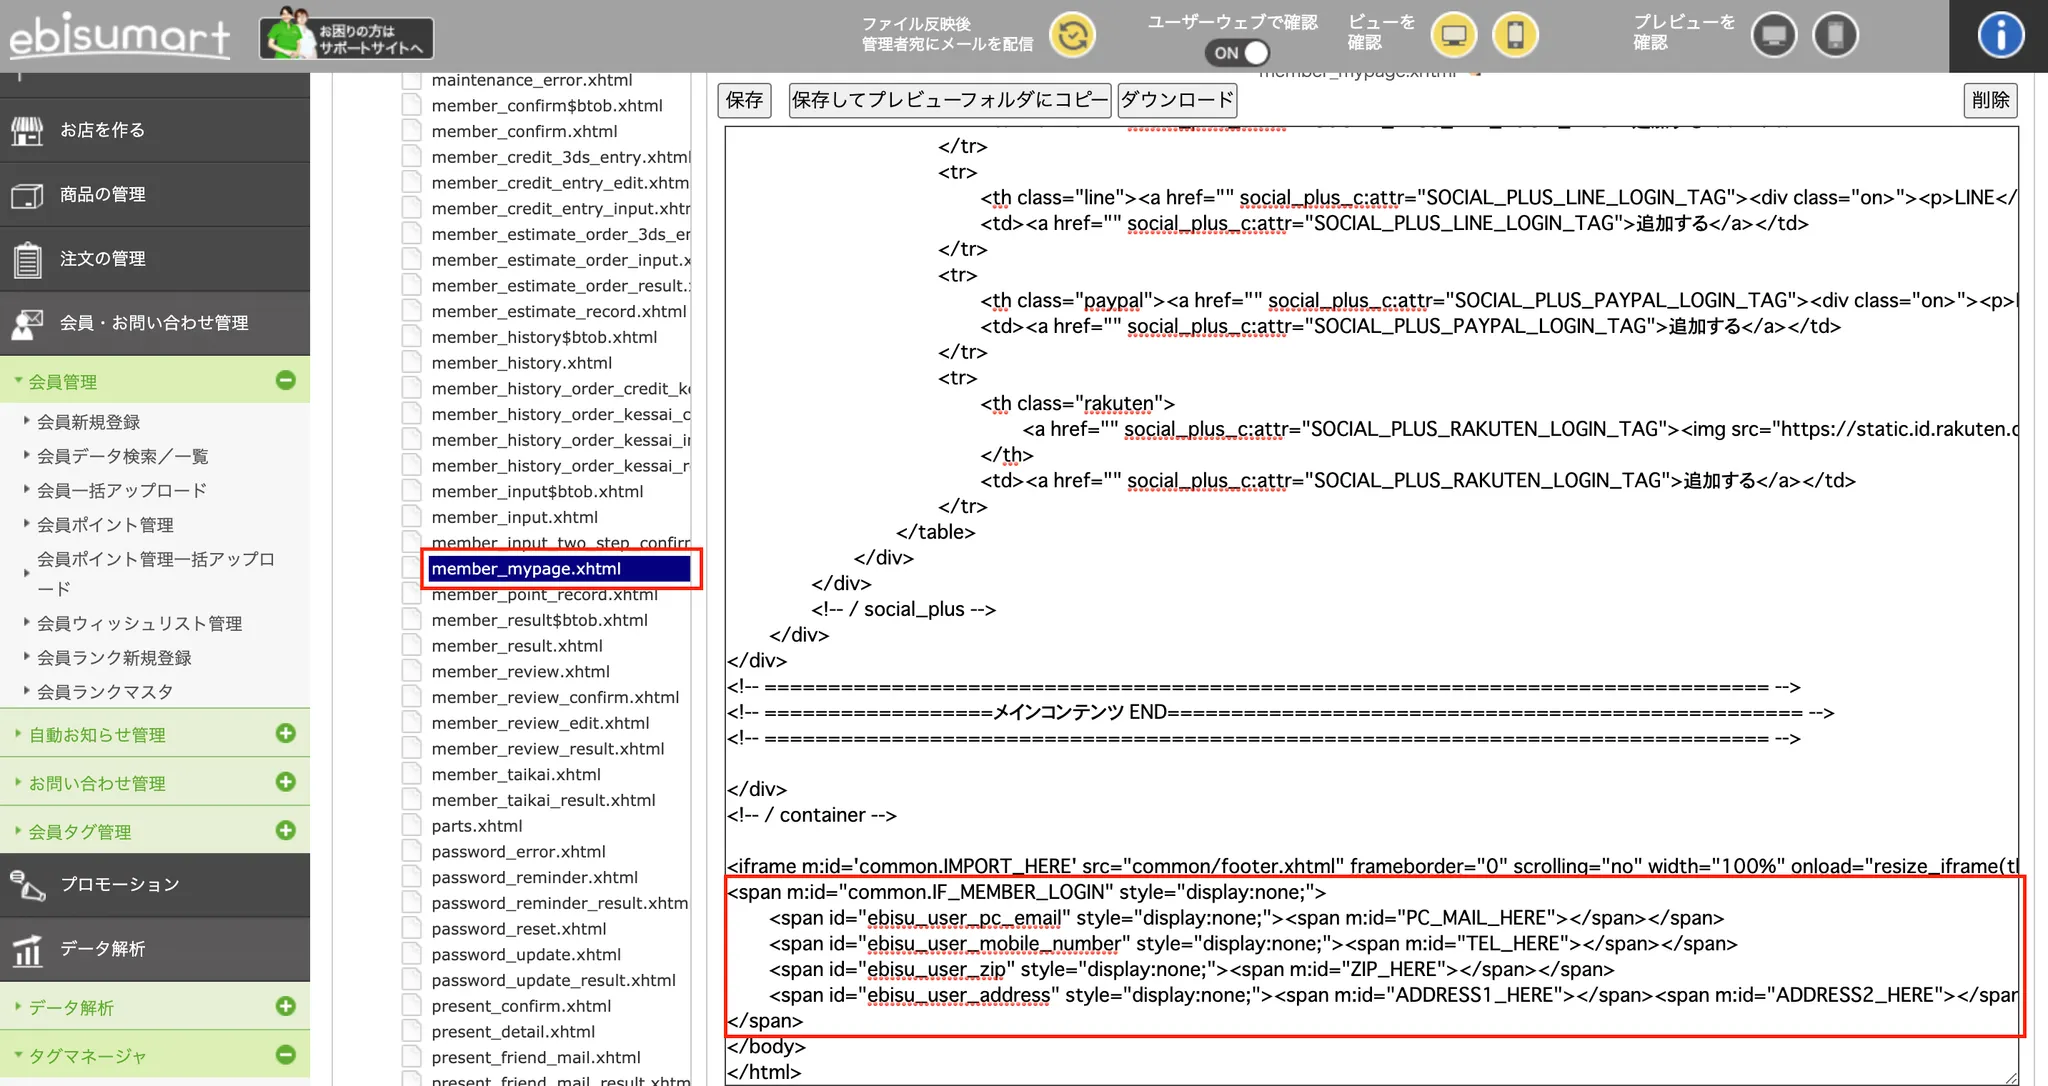Click the ebisumart logo
Viewport: 2048px width, 1086px height.
pos(119,37)
